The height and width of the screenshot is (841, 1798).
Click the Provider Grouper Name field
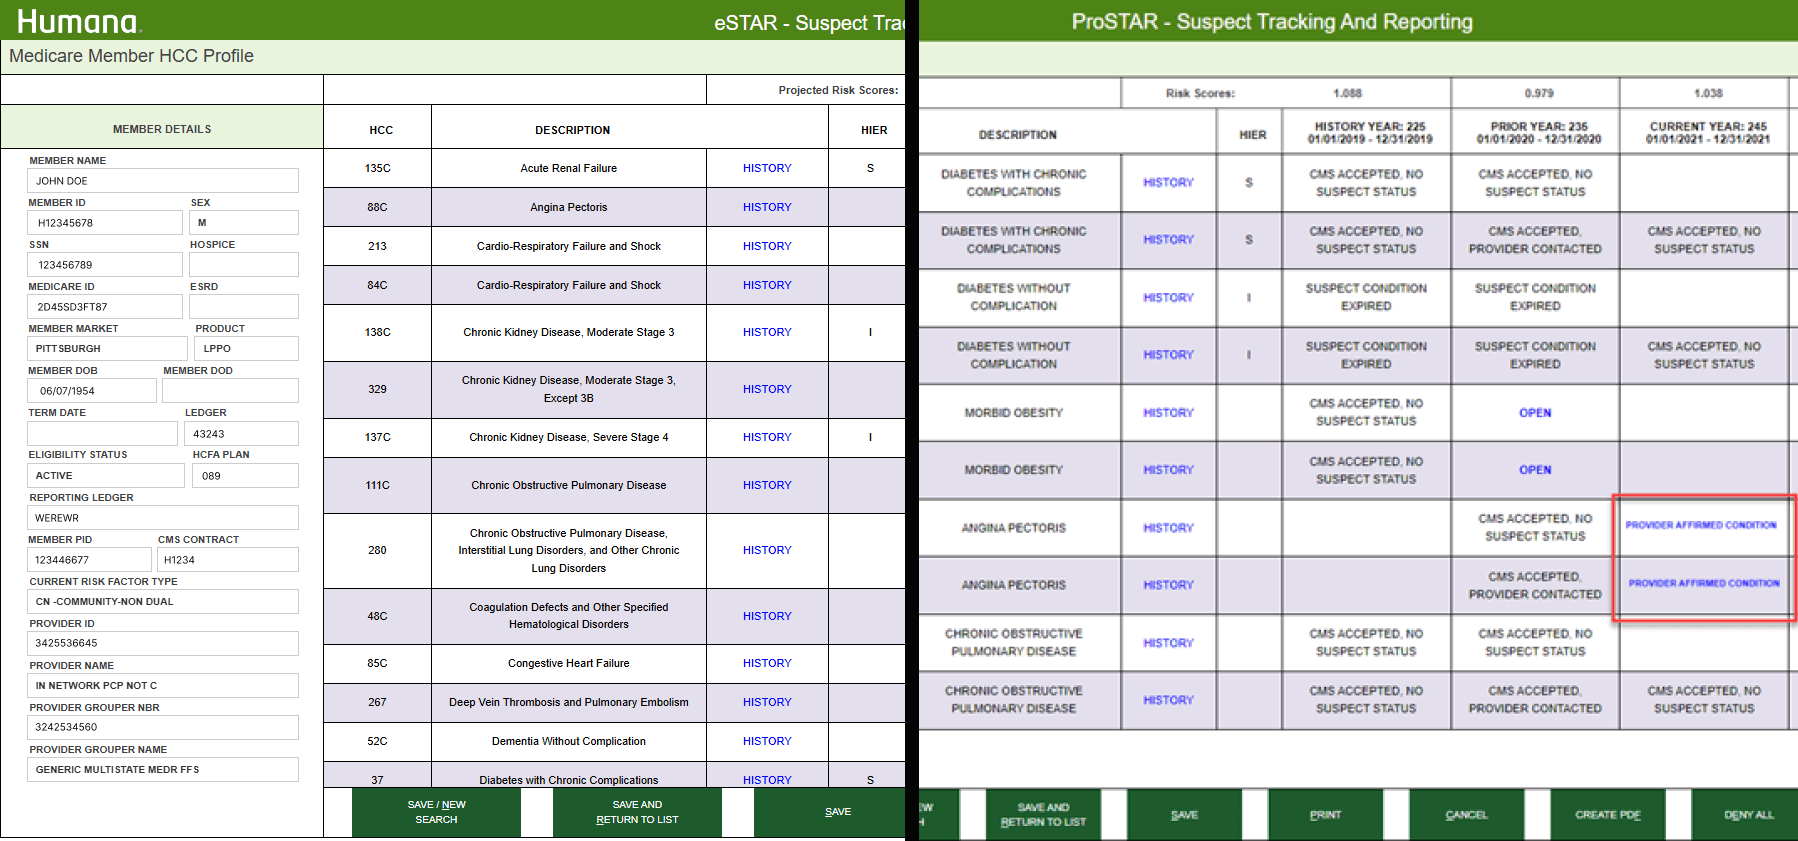click(163, 770)
